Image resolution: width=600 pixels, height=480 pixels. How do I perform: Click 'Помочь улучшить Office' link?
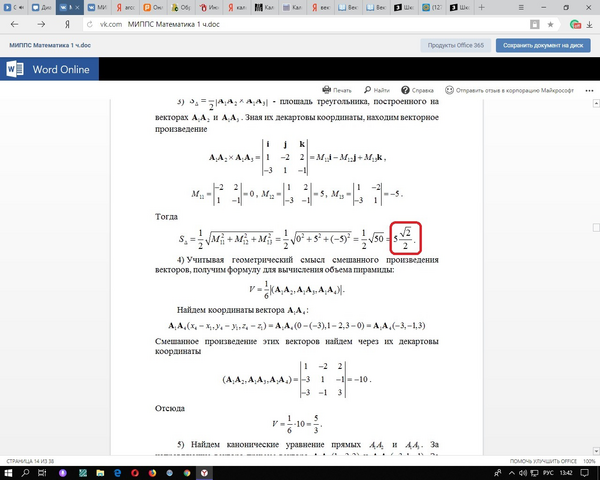pos(543,461)
